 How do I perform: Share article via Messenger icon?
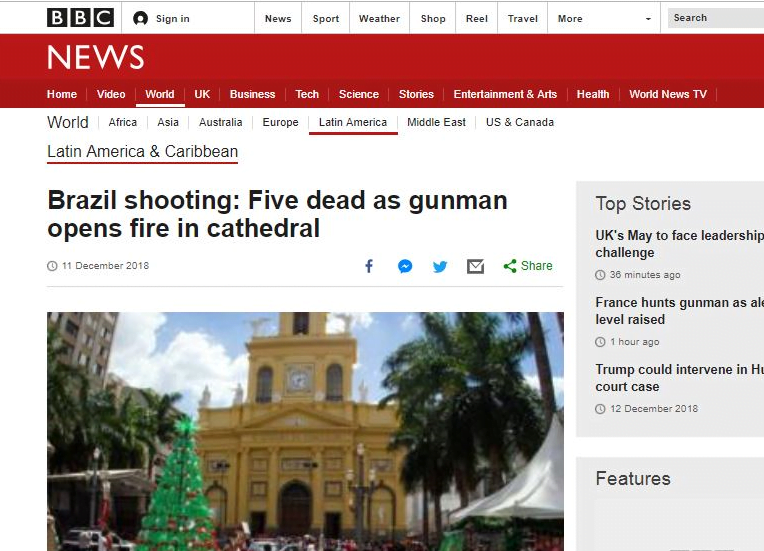pos(405,266)
